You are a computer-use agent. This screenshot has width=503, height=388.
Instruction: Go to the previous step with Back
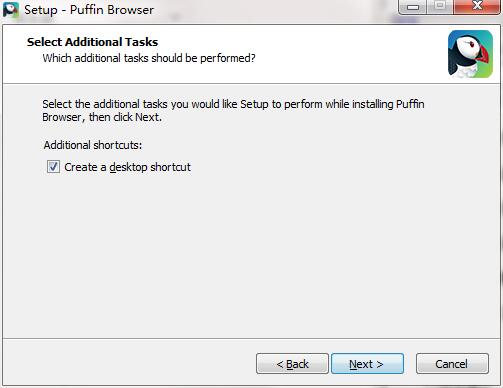pos(292,364)
